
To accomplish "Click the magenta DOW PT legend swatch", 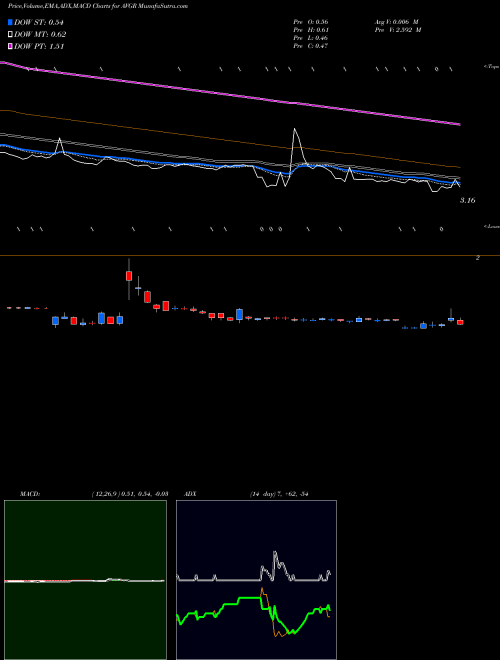I will coord(11,46).
